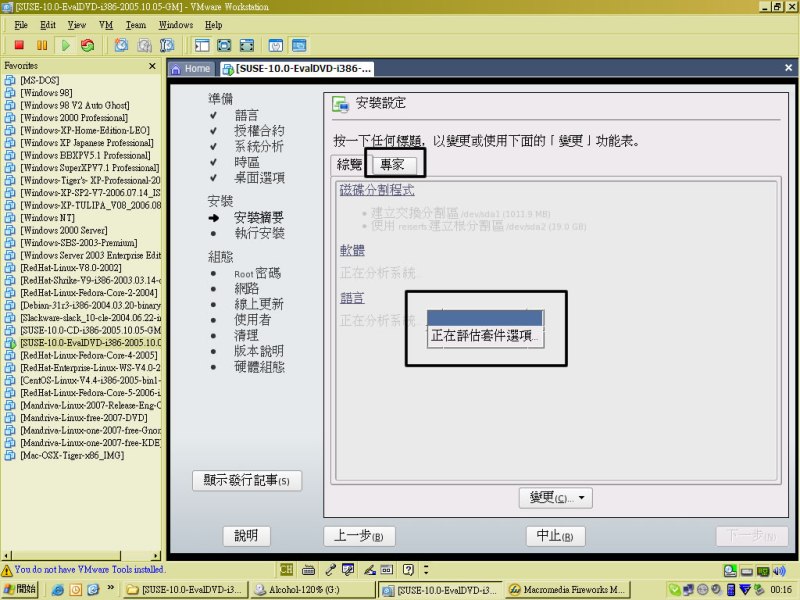Click the 語言 language heading link
Viewport: 800px width, 600px height.
(x=352, y=298)
